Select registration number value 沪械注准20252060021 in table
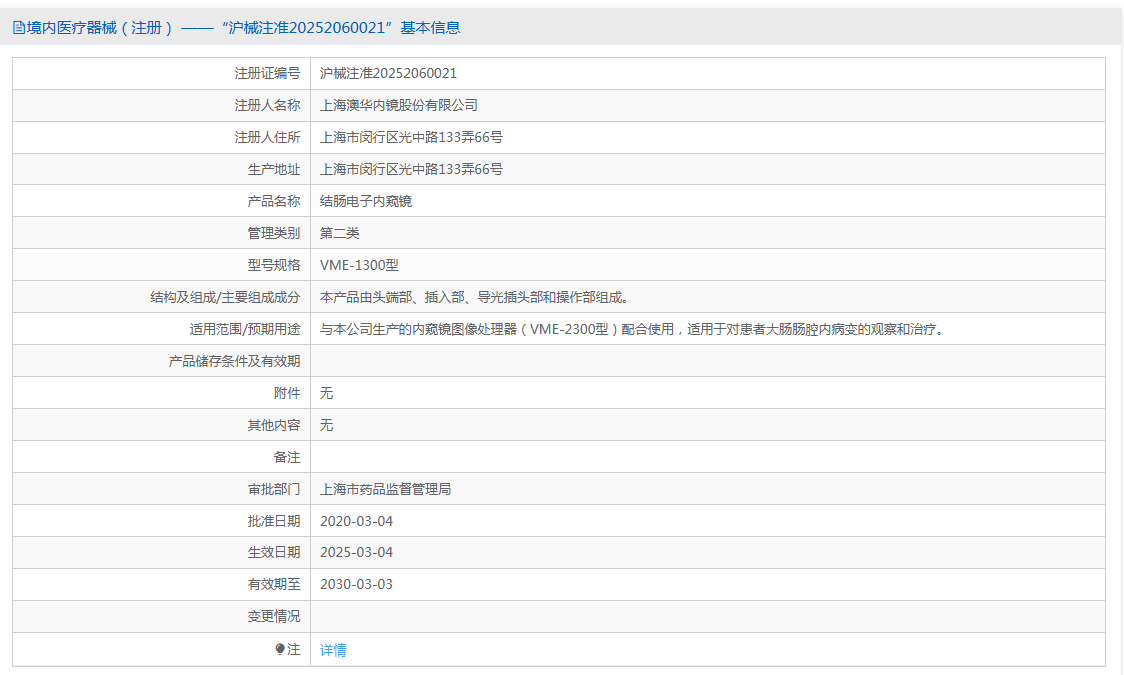This screenshot has width=1124, height=675. pos(388,73)
